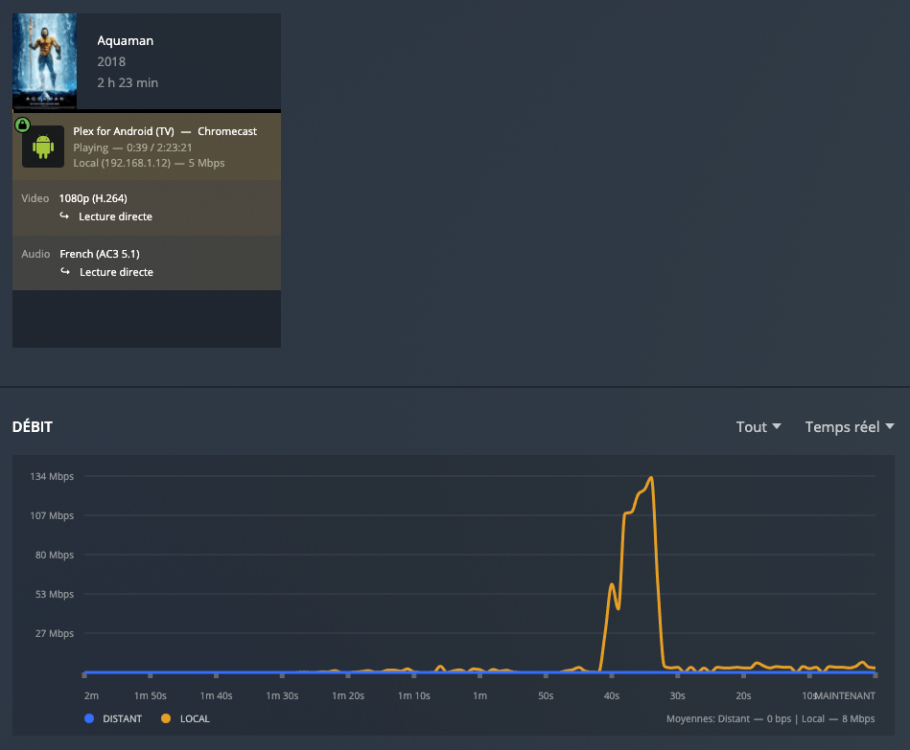Screen dimensions: 910x750
Task: Click the blue DISTANT legend dot
Action: click(88, 718)
